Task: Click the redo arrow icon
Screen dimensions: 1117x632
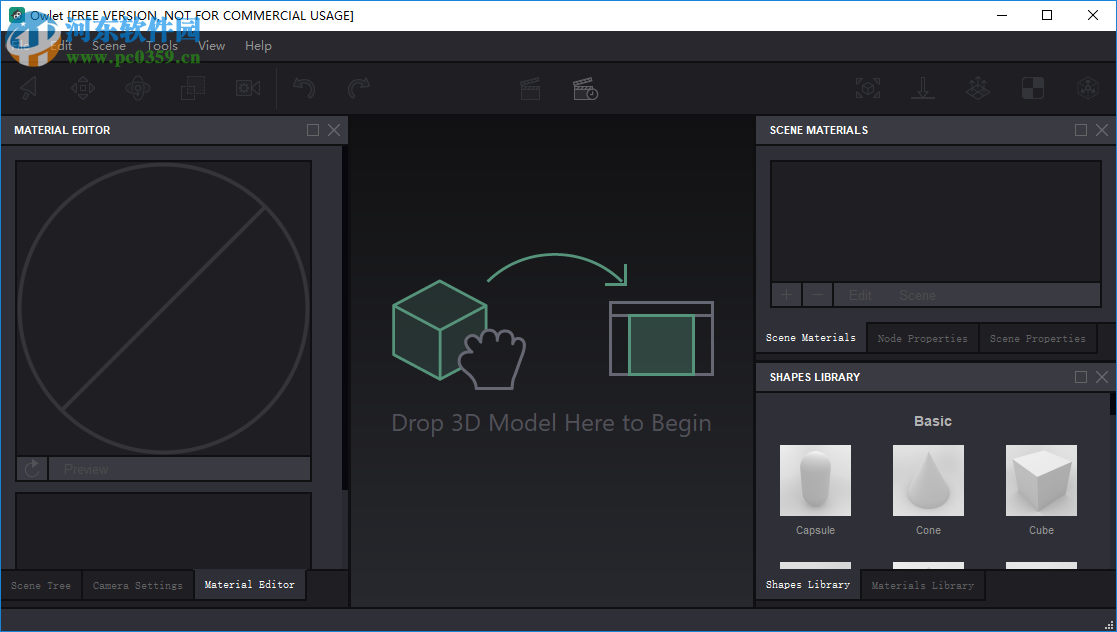Action: coord(358,88)
